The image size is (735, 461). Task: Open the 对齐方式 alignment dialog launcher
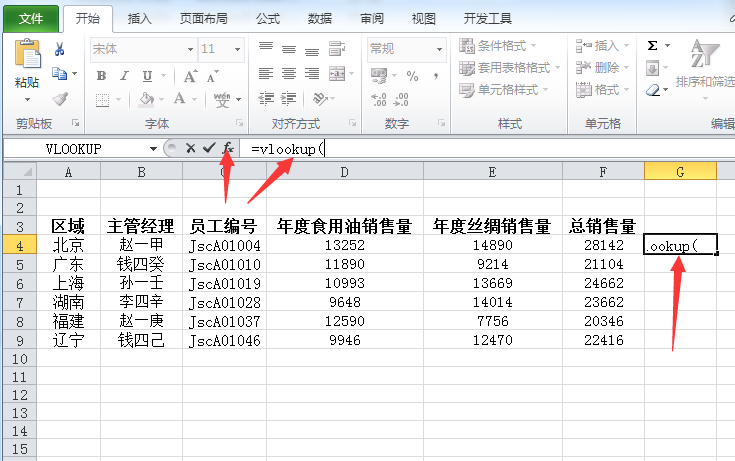(x=352, y=123)
